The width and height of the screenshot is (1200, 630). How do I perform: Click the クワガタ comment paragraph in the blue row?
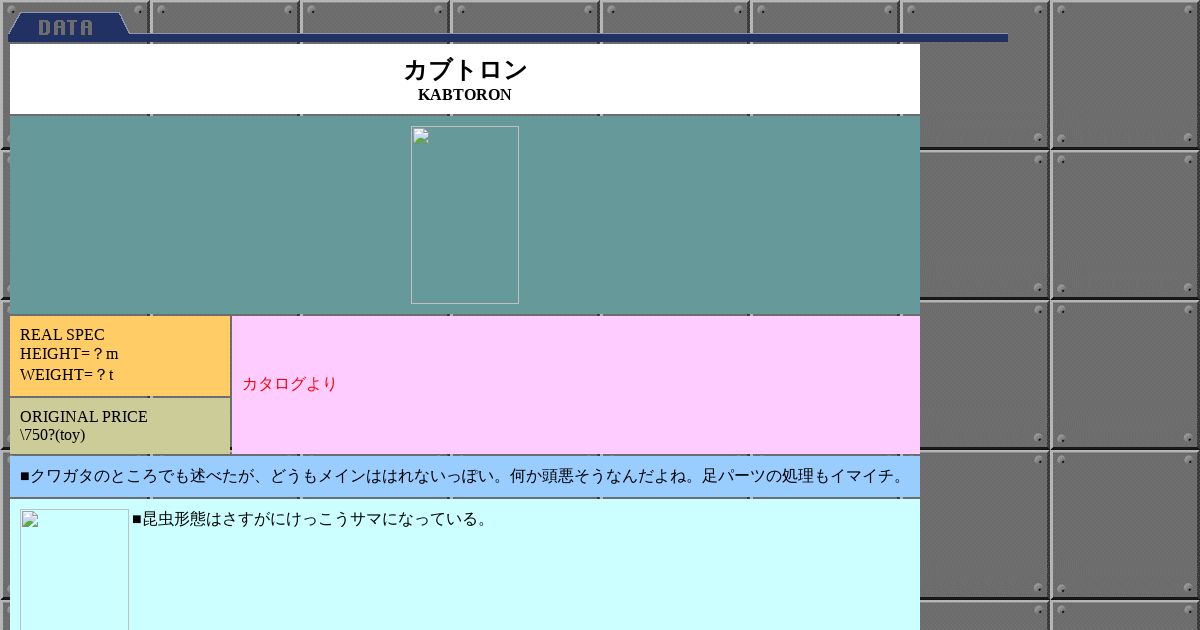(465, 477)
